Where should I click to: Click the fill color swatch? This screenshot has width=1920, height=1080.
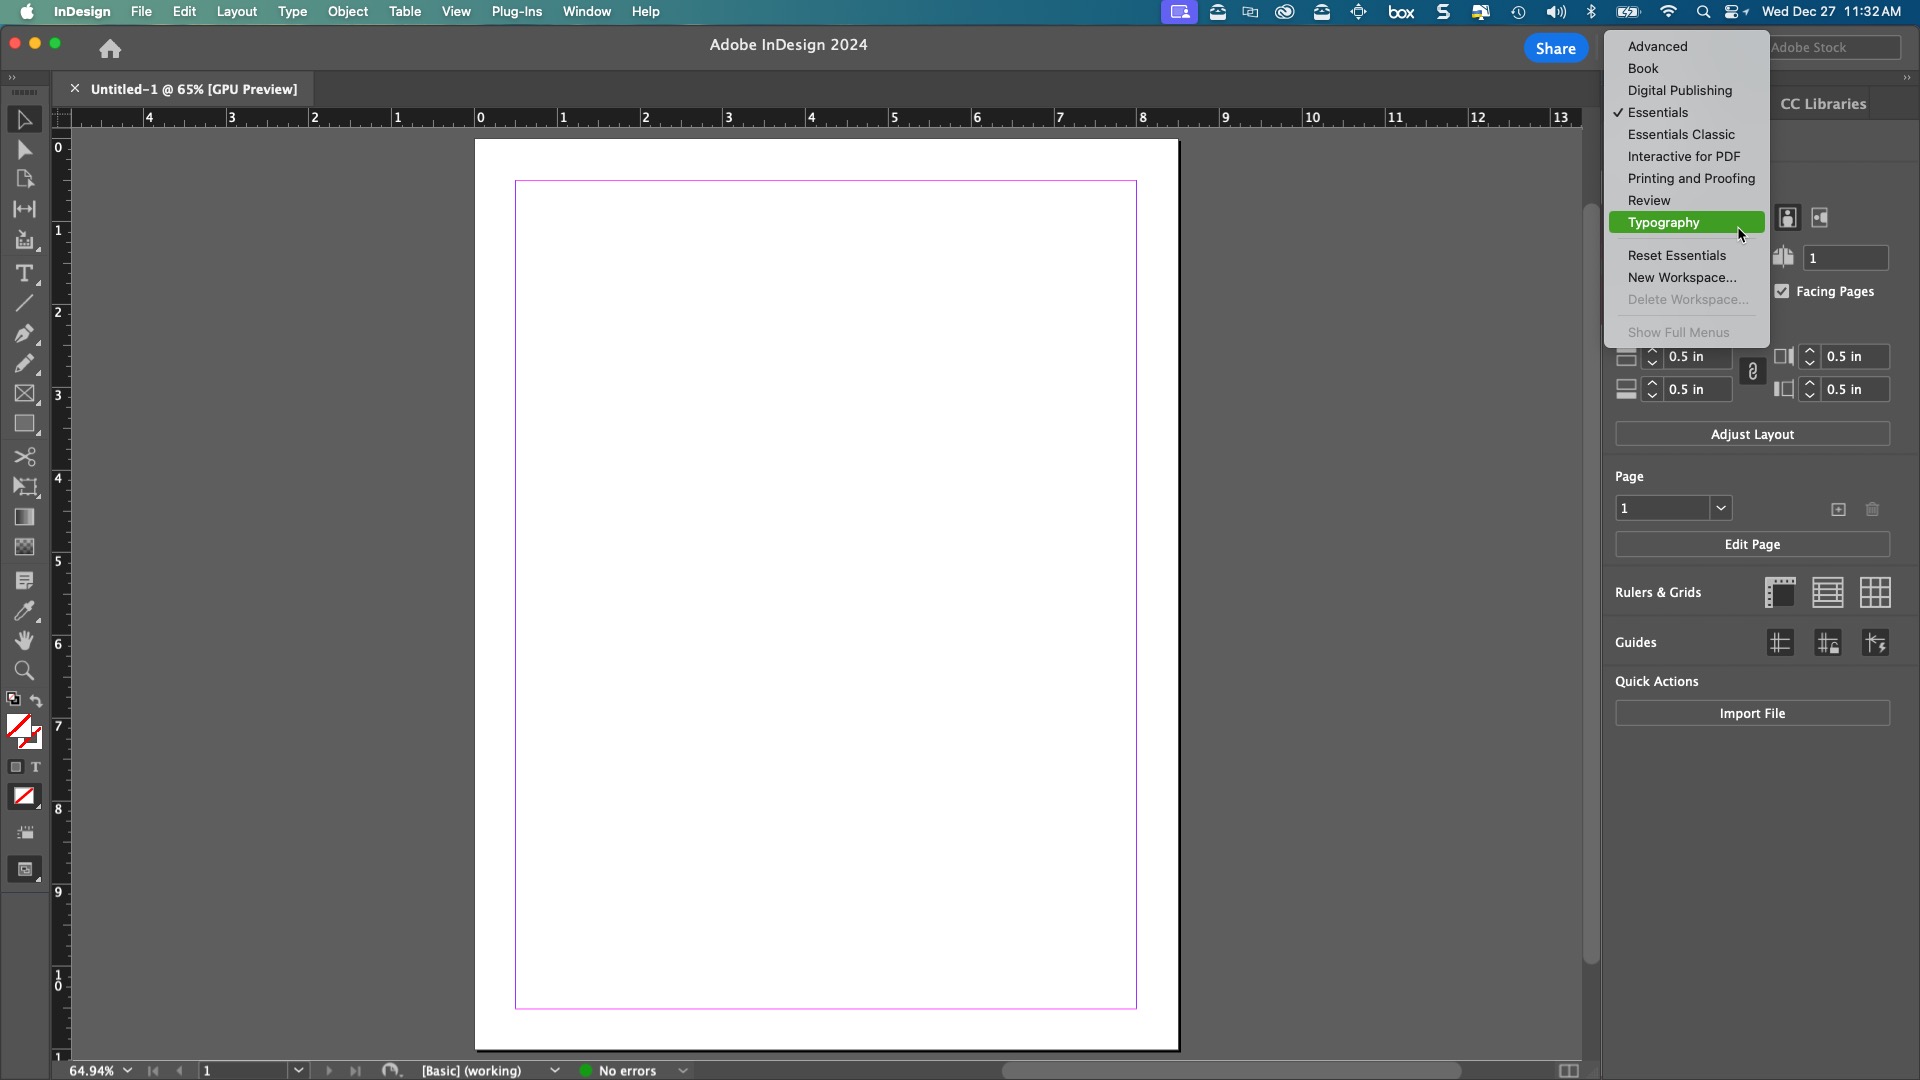(18, 726)
